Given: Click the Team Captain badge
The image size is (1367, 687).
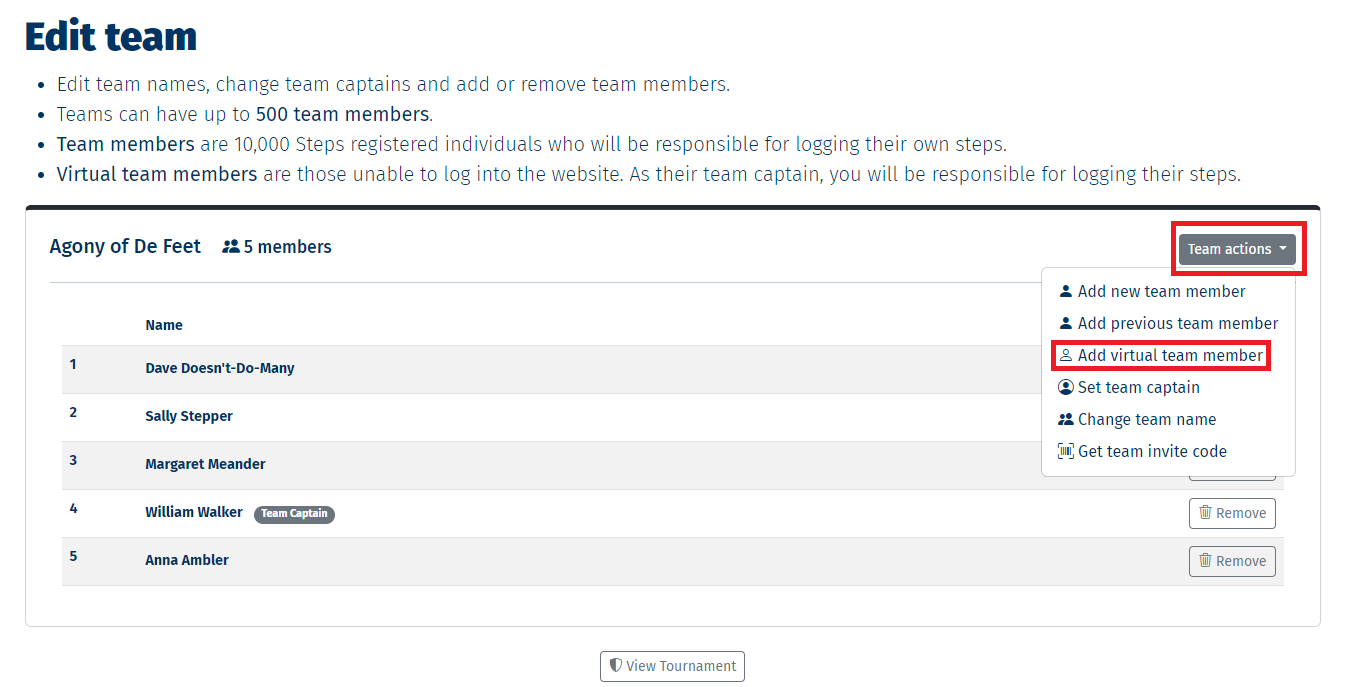Looking at the screenshot, I should click(294, 514).
